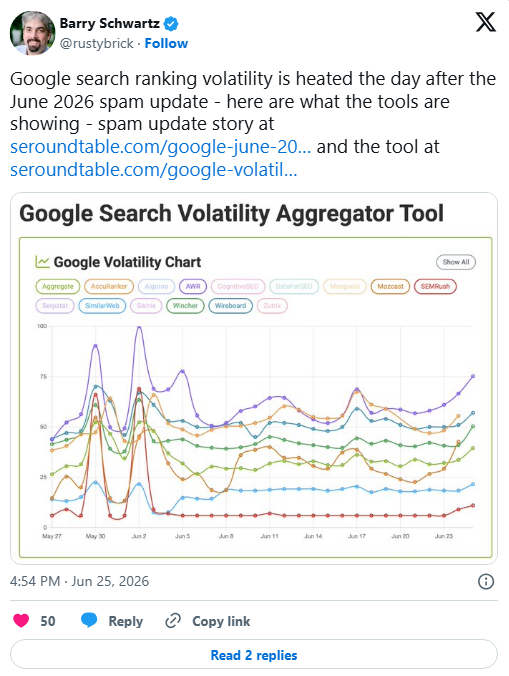
Task: Click the Jun 2 peak on AWR line
Action: [x=139, y=327]
